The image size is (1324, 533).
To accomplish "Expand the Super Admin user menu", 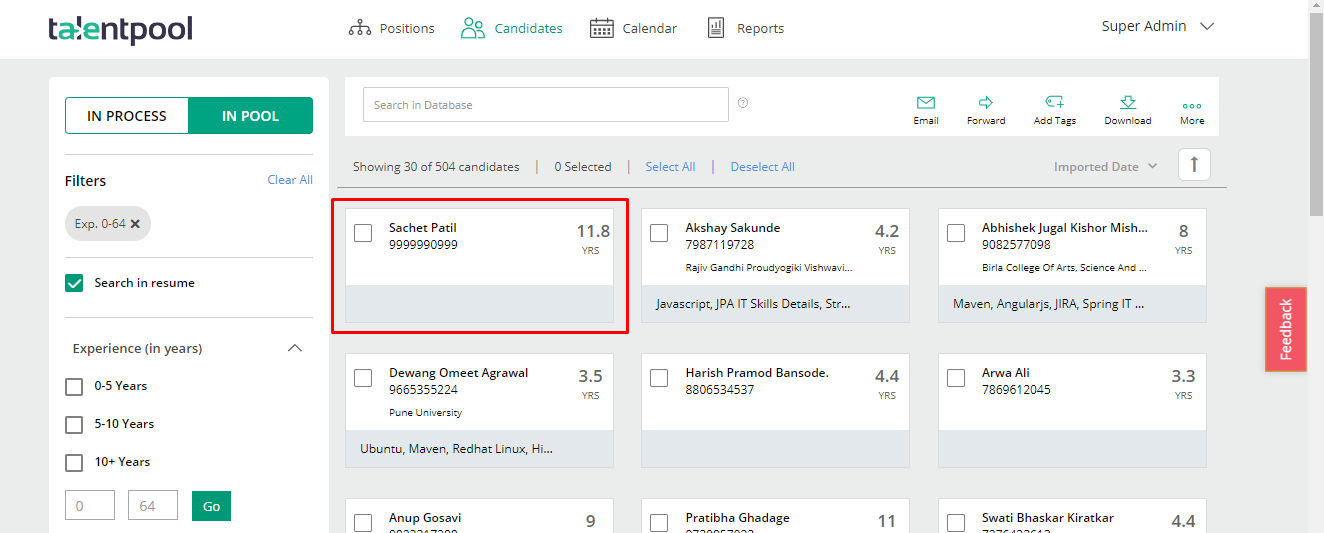I will coord(1158,26).
